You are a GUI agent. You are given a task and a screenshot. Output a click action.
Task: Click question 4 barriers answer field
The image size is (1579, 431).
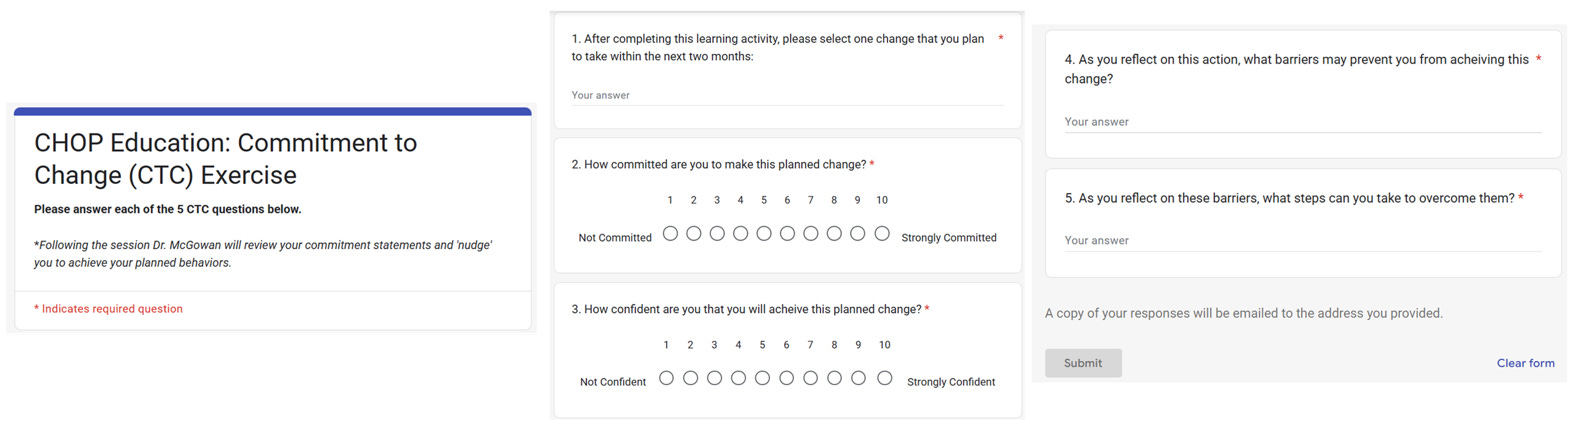pos(1302,122)
